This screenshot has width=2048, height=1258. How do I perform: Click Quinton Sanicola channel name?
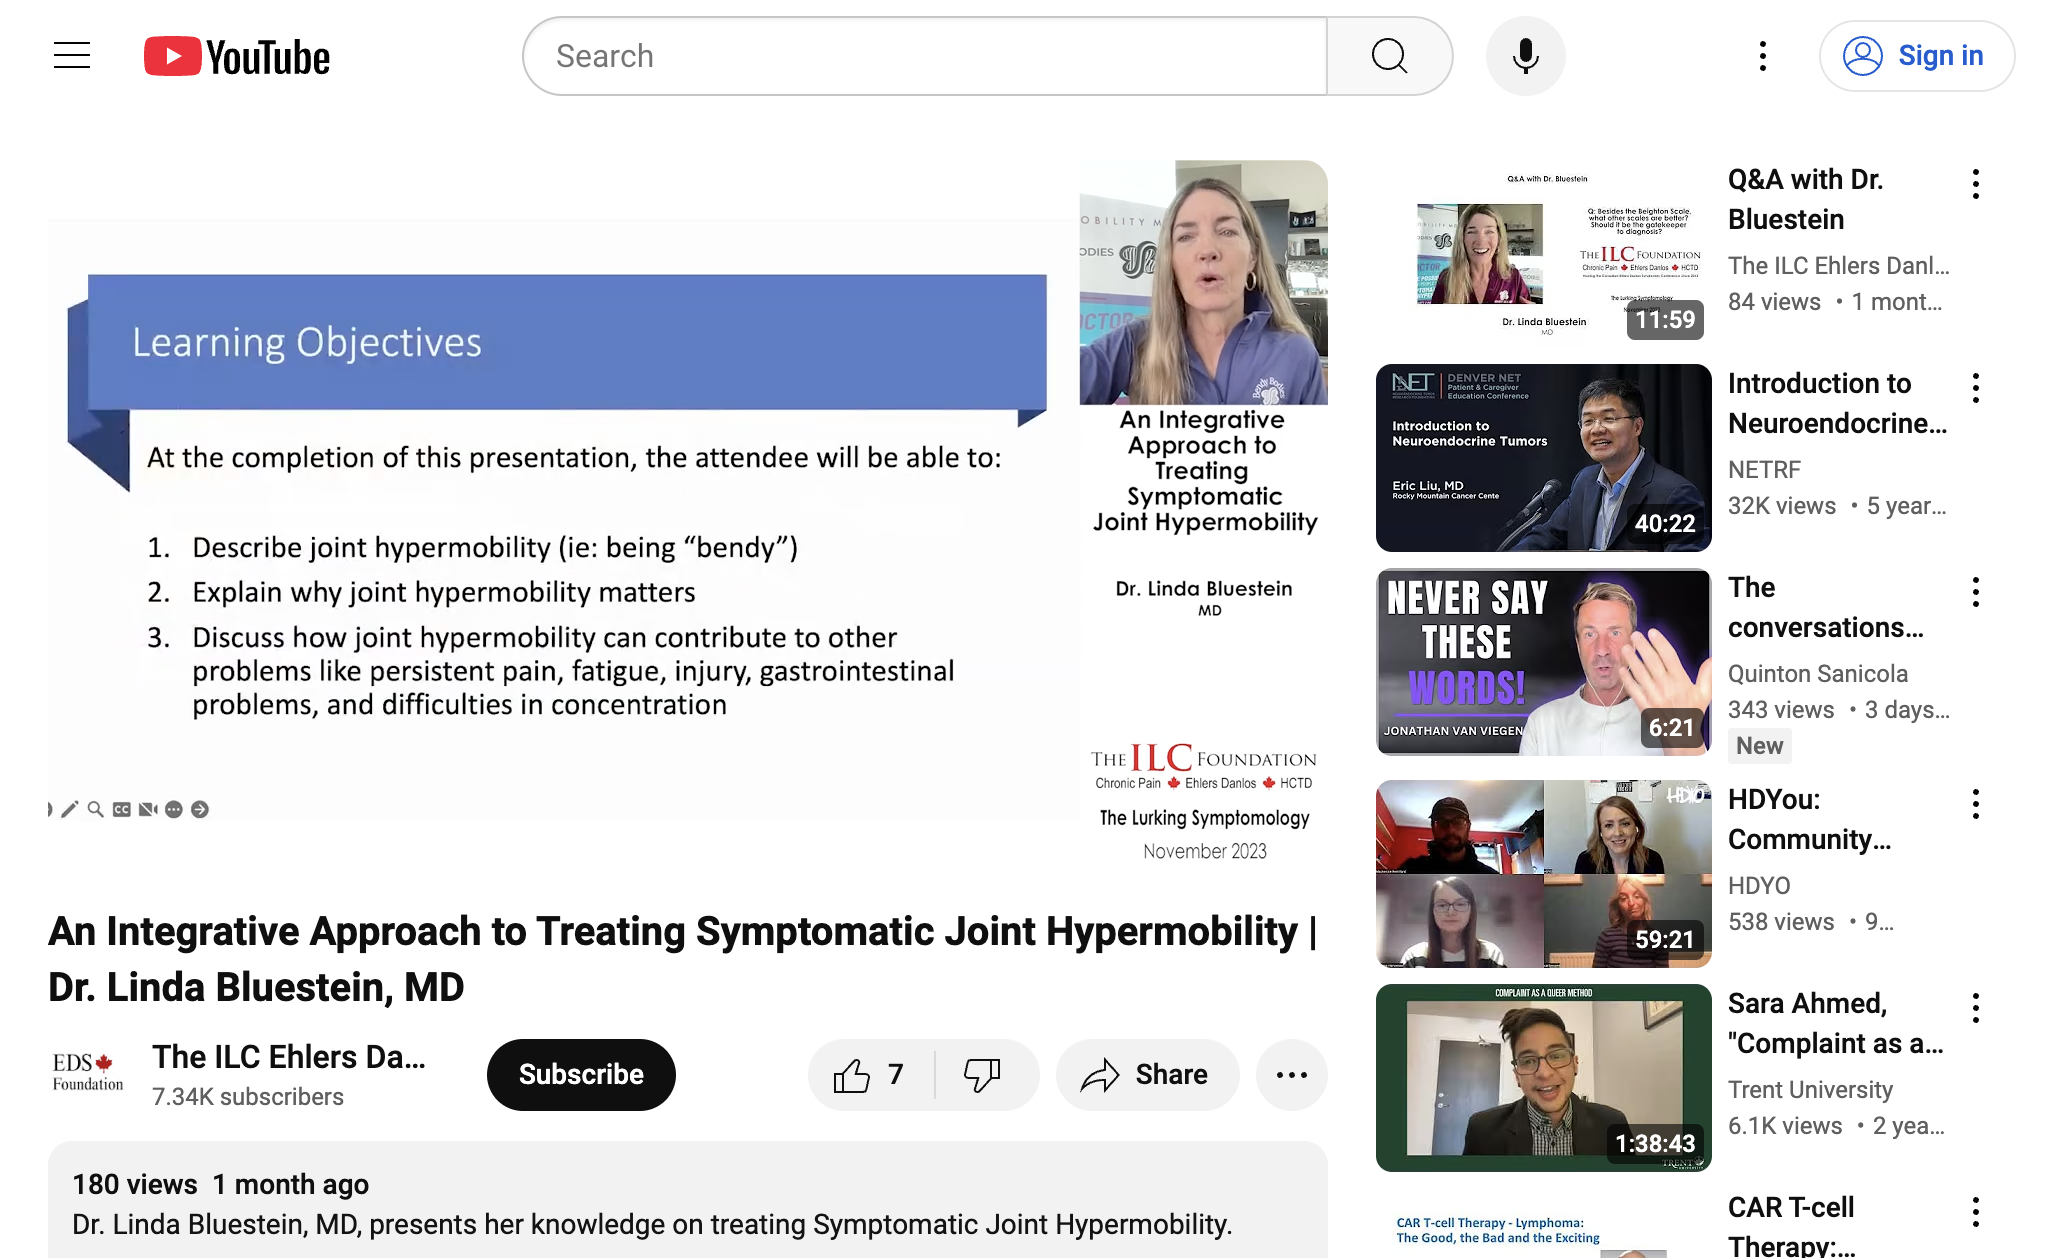(x=1818, y=674)
